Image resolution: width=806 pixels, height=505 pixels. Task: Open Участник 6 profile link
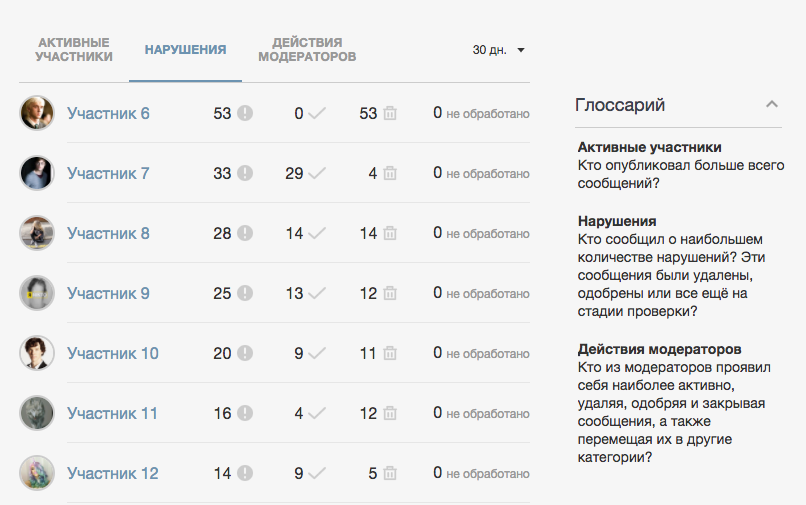pyautogui.click(x=108, y=114)
